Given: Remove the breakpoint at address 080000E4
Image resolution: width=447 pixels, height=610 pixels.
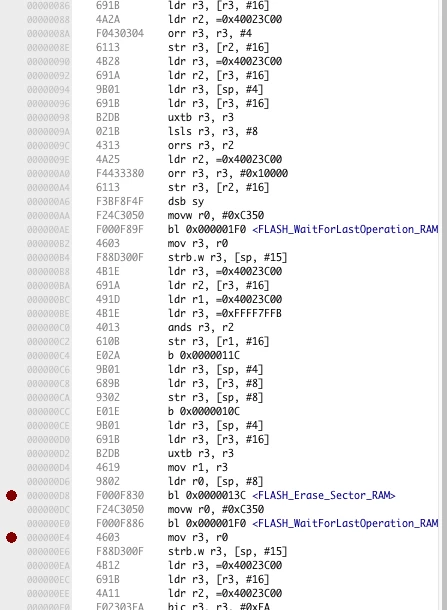Looking at the screenshot, I should [x=11, y=537].
